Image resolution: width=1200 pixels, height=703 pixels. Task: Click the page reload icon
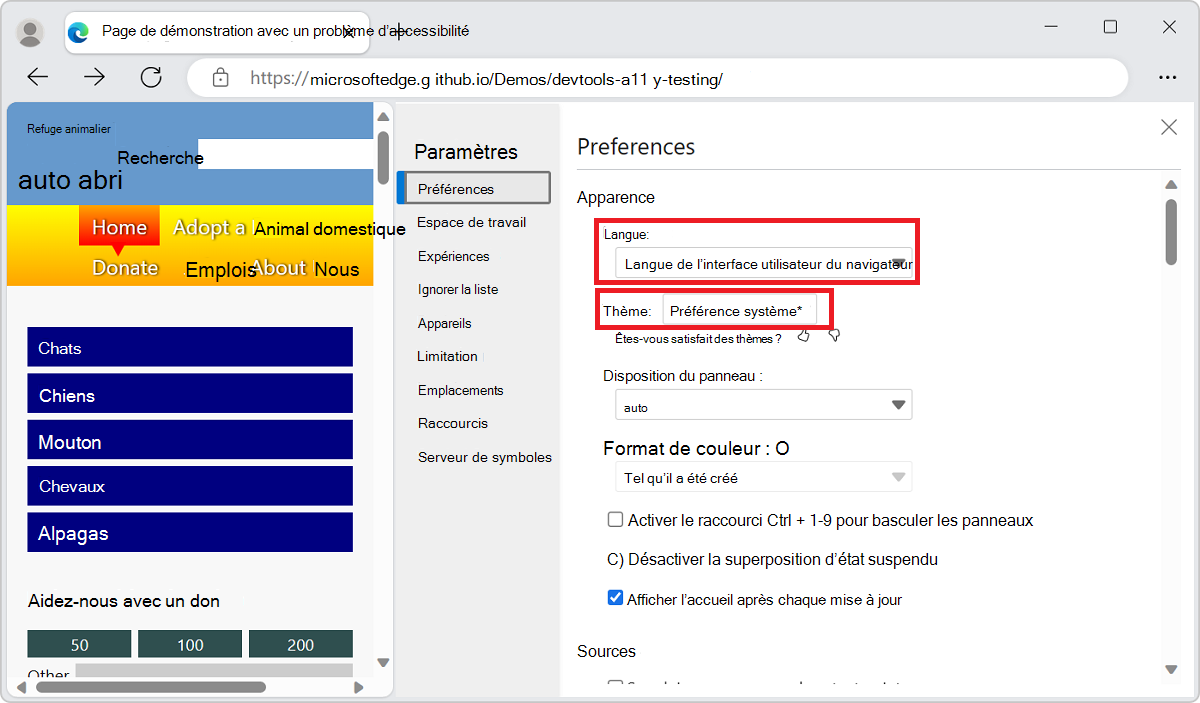coord(151,77)
